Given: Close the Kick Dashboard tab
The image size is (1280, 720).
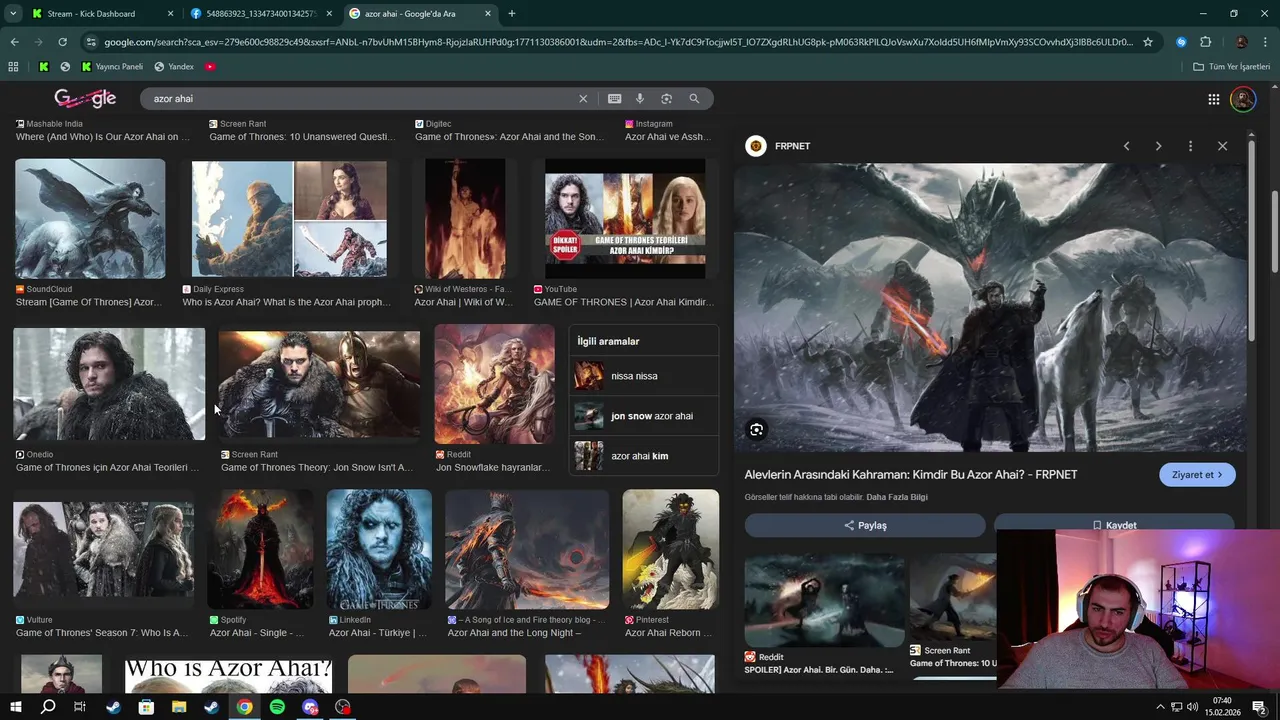Looking at the screenshot, I should coord(170,14).
